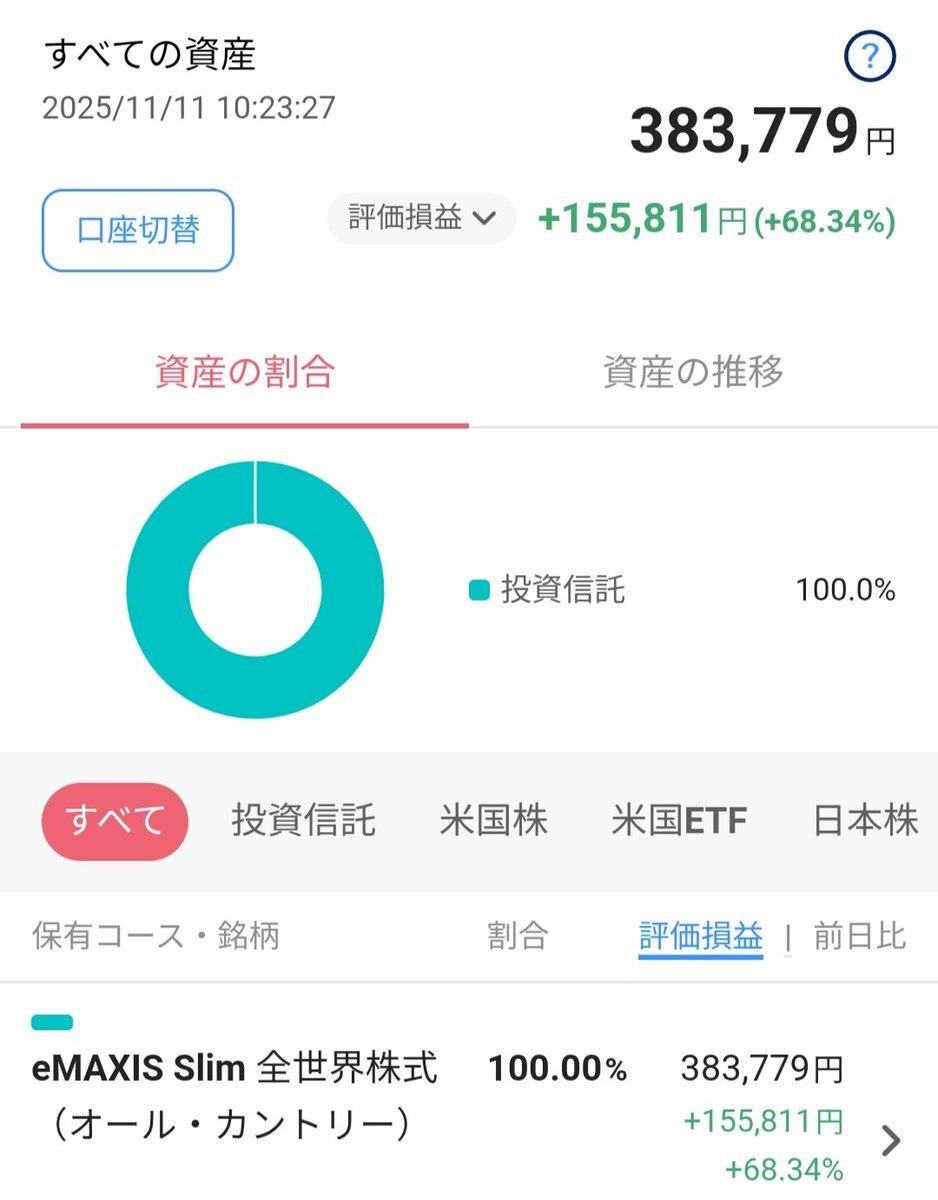Image resolution: width=938 pixels, height=1200 pixels.
Task: Open eMAXIS Slim fund details chevron
Action: (x=890, y=1139)
